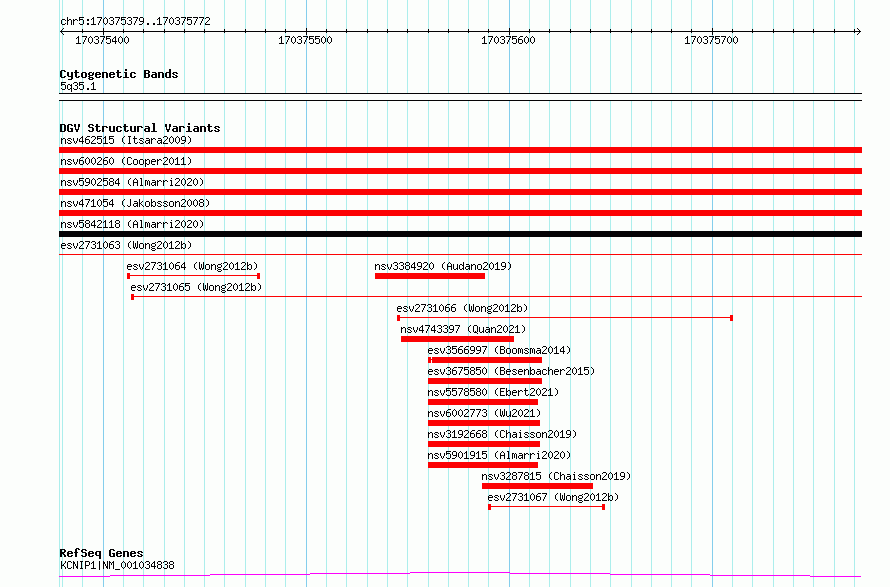Click the DGV Structural Variants track title
Viewport: 890px width, 587px height.
tap(140, 128)
